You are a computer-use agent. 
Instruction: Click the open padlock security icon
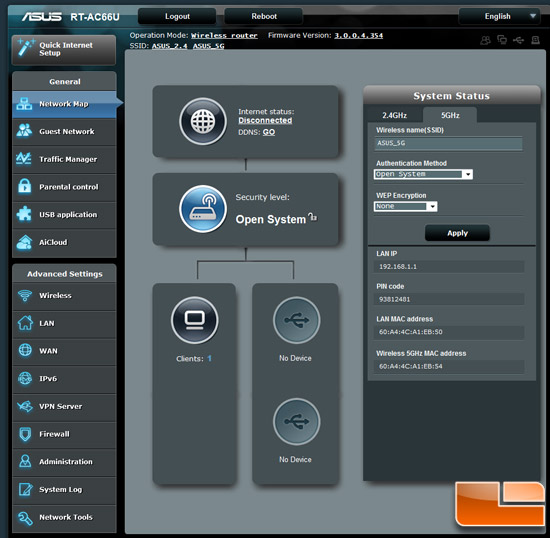click(x=312, y=217)
